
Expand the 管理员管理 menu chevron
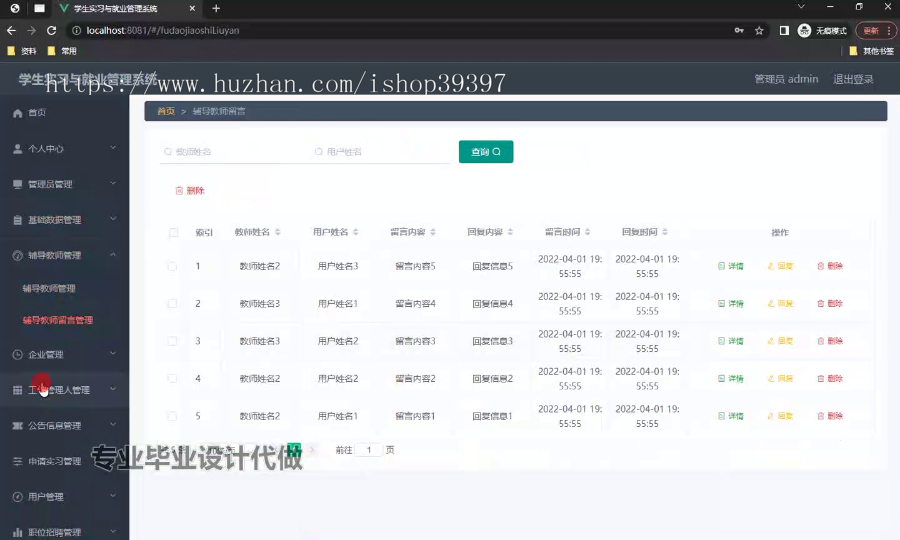click(113, 184)
